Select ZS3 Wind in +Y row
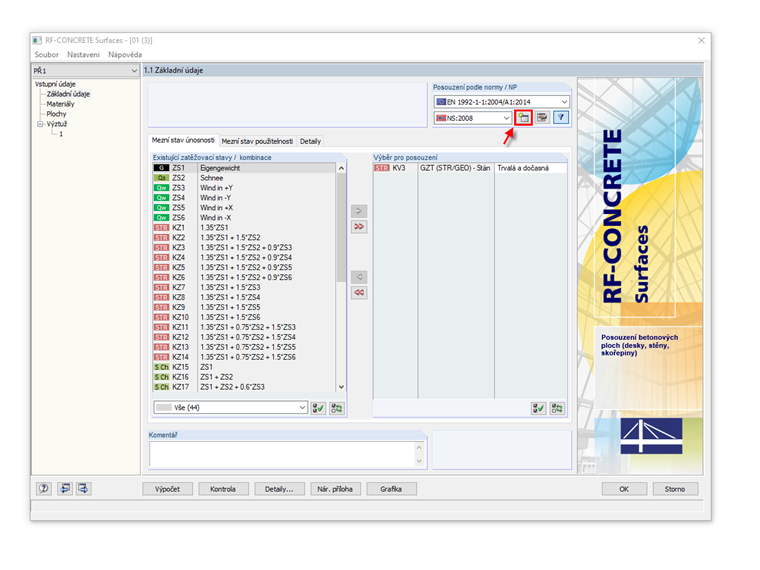Viewport: 760px width, 570px height. [244, 188]
